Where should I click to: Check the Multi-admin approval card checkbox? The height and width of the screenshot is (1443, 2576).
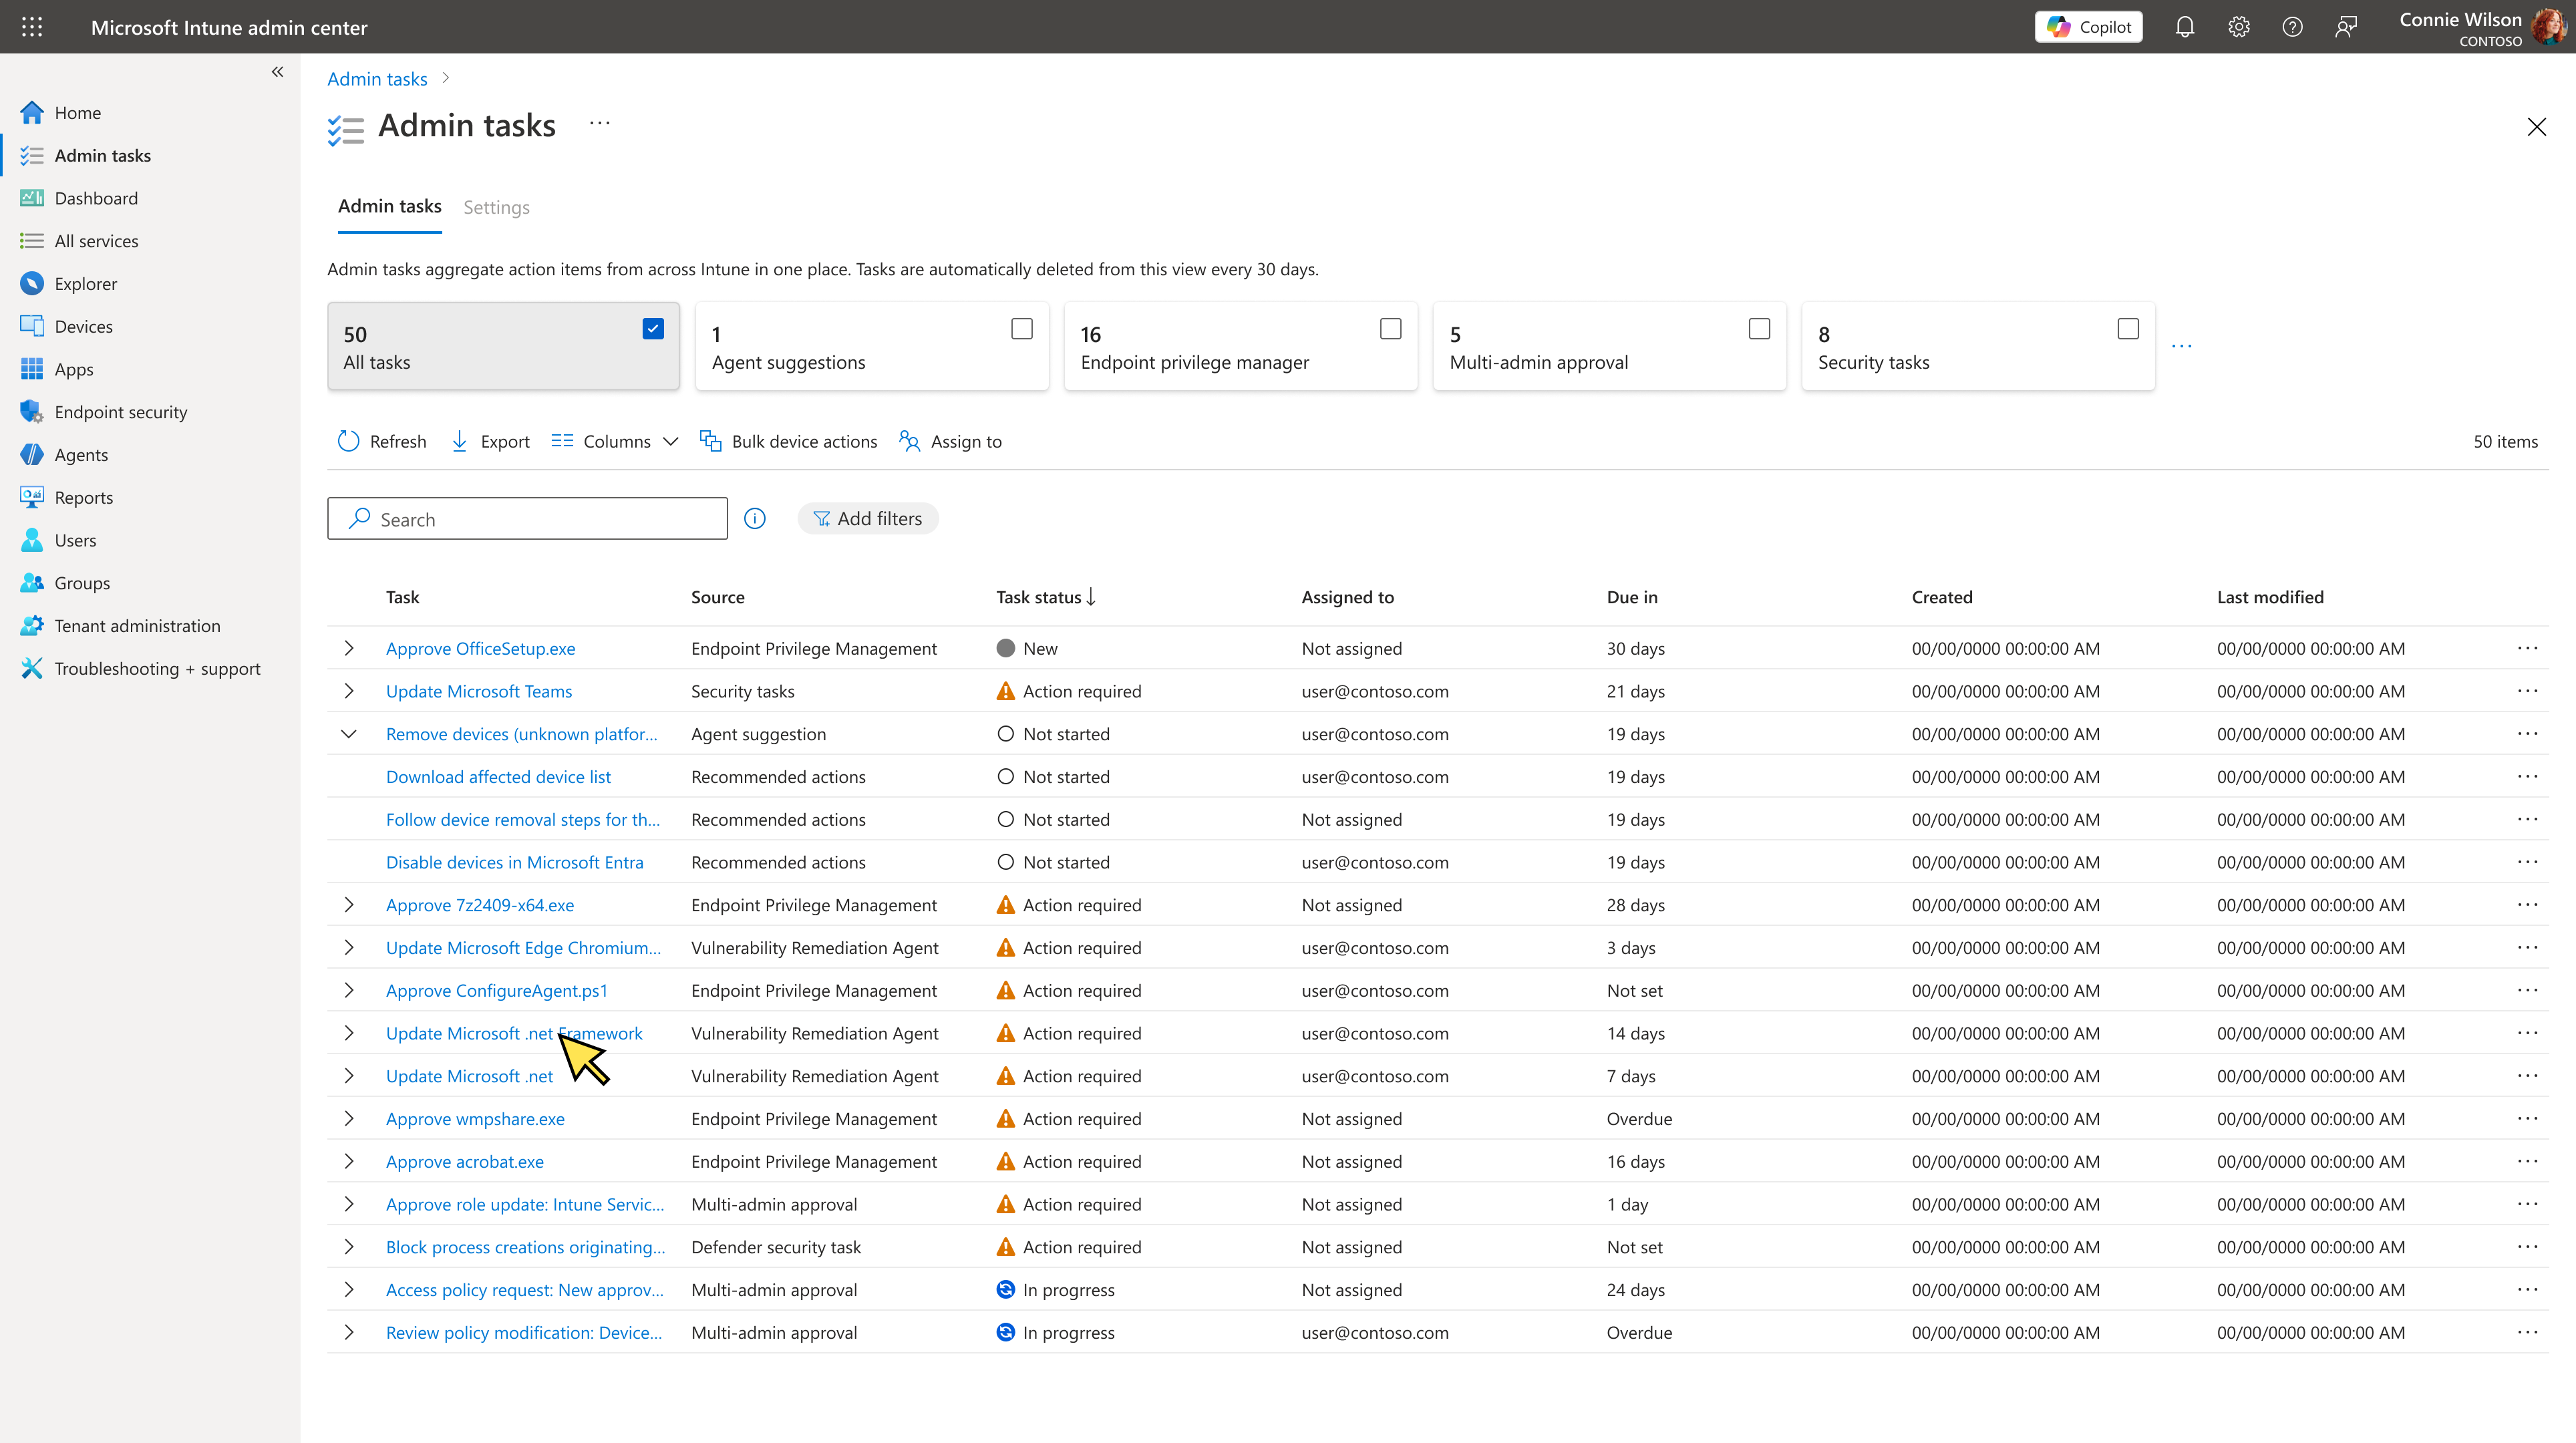click(x=1759, y=329)
